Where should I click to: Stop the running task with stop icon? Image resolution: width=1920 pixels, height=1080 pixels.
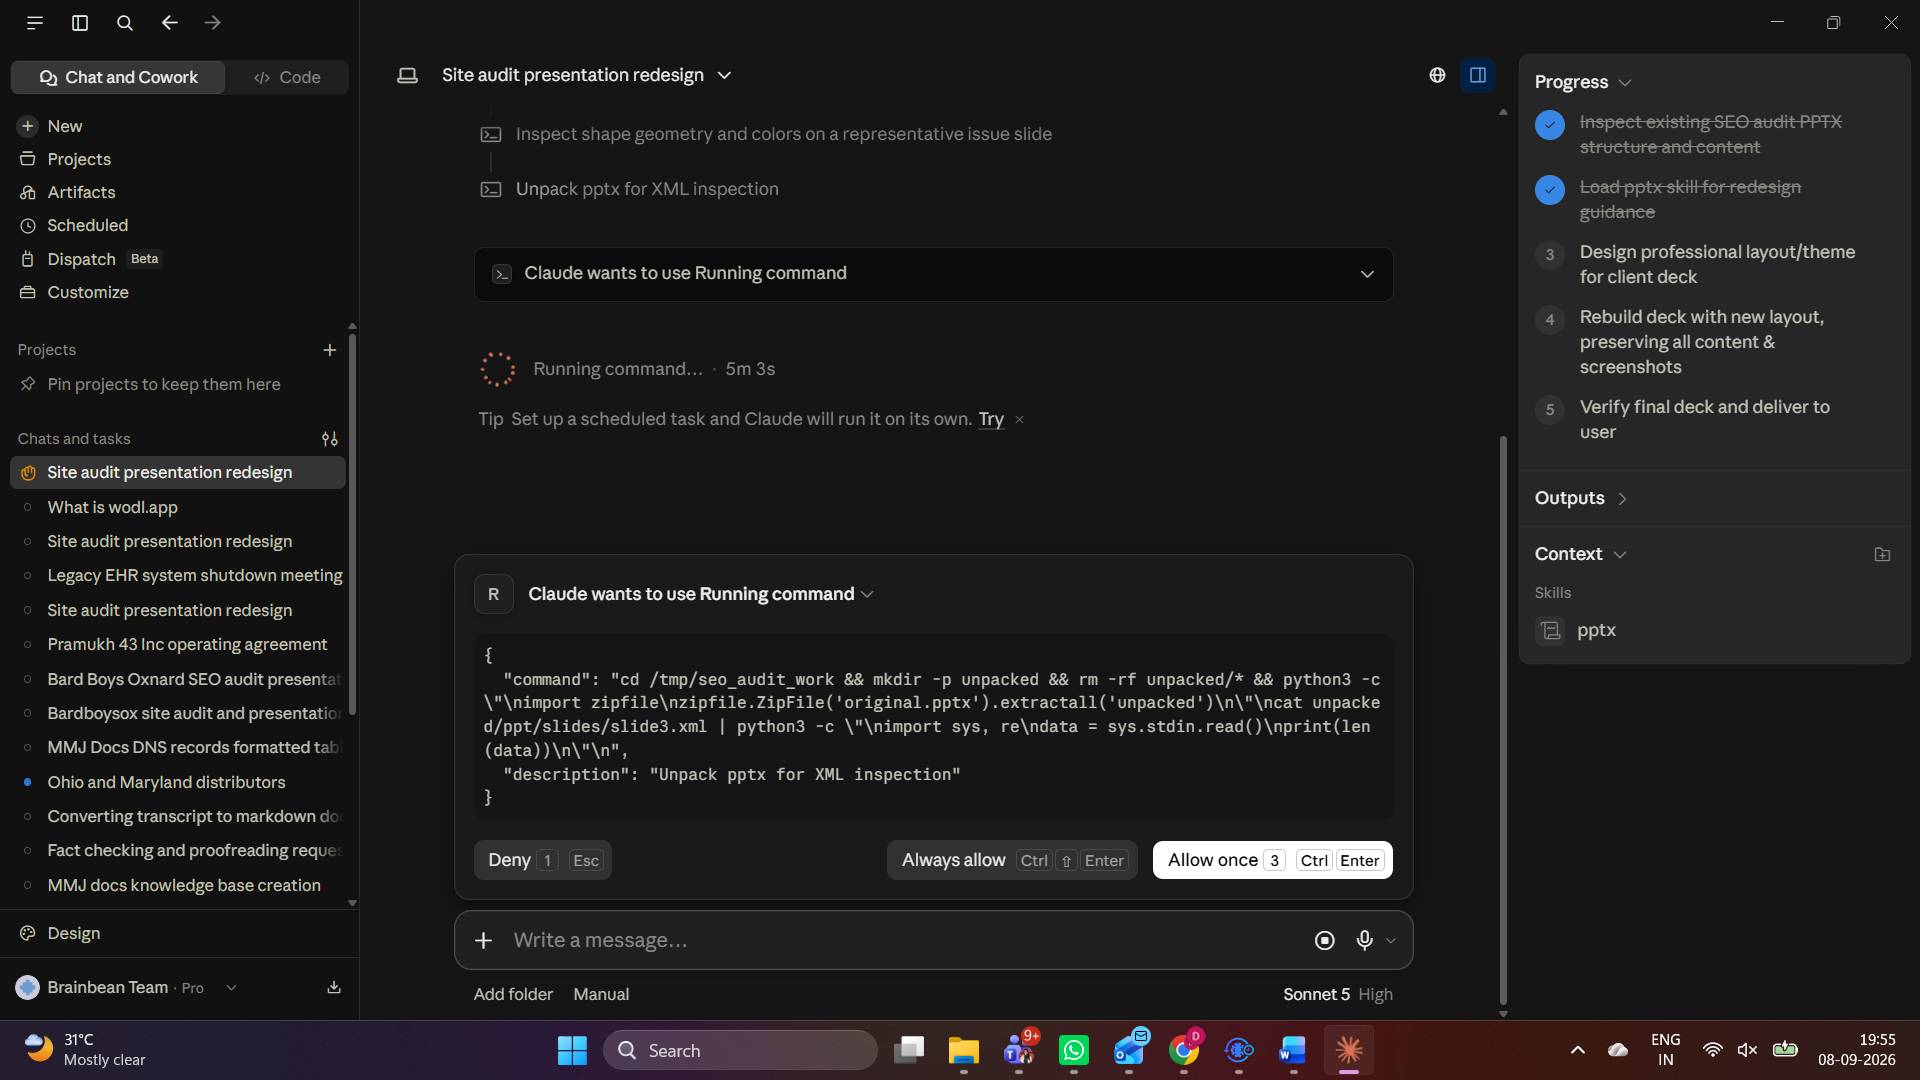[1325, 940]
